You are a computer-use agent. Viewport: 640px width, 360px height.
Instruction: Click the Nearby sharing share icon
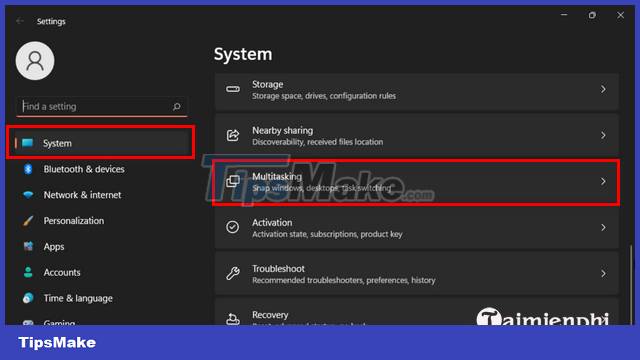233,135
